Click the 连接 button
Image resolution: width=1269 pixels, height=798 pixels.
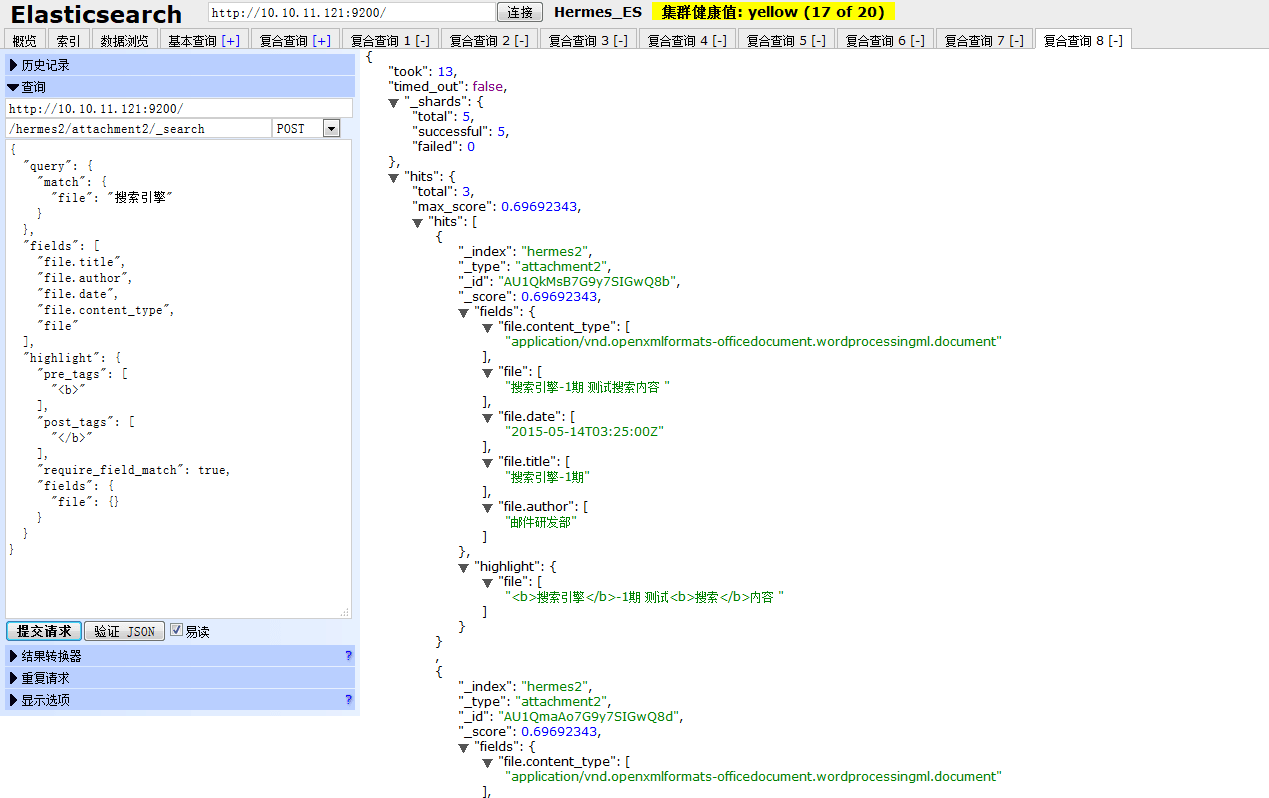click(x=520, y=12)
